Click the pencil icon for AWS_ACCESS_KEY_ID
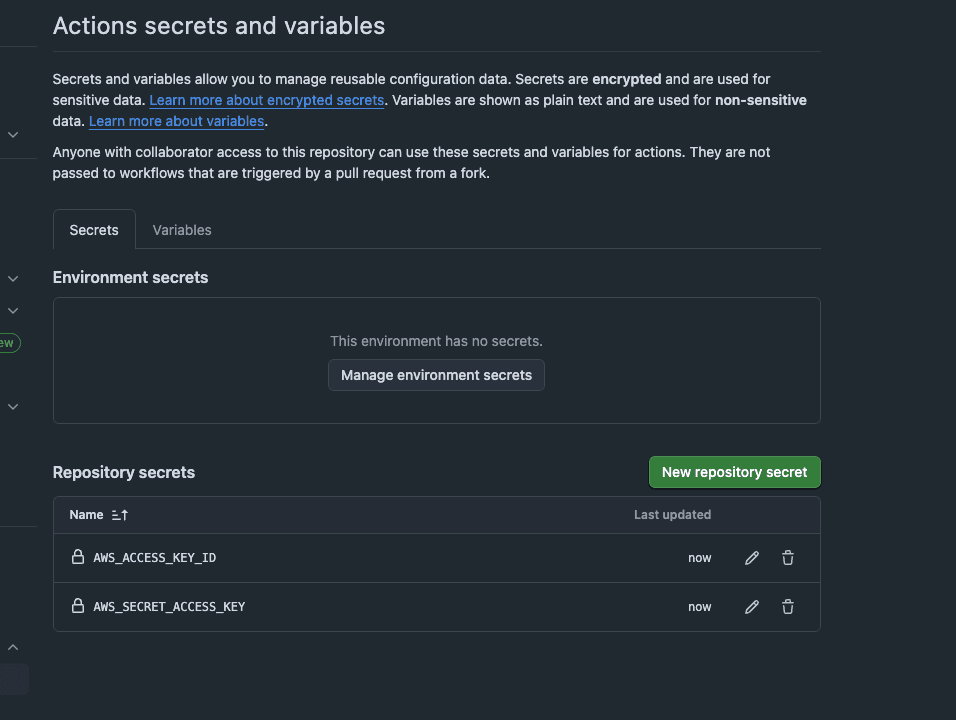The width and height of the screenshot is (956, 720). pyautogui.click(x=752, y=558)
